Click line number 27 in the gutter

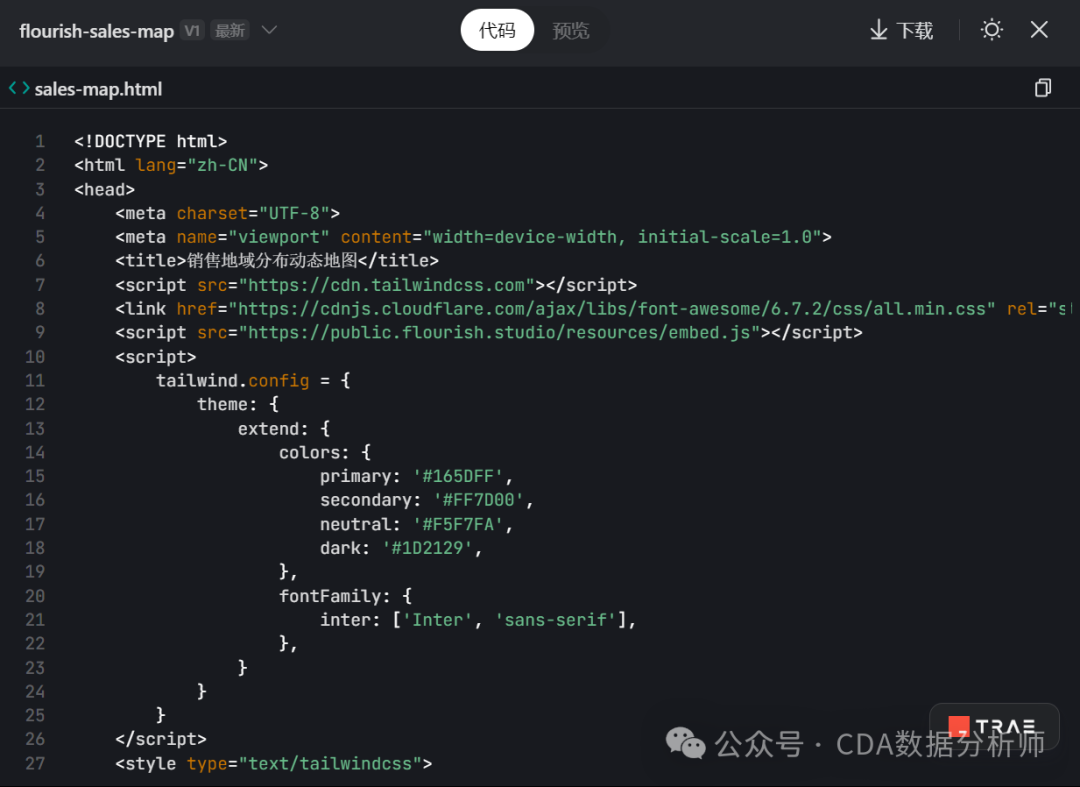(x=35, y=764)
